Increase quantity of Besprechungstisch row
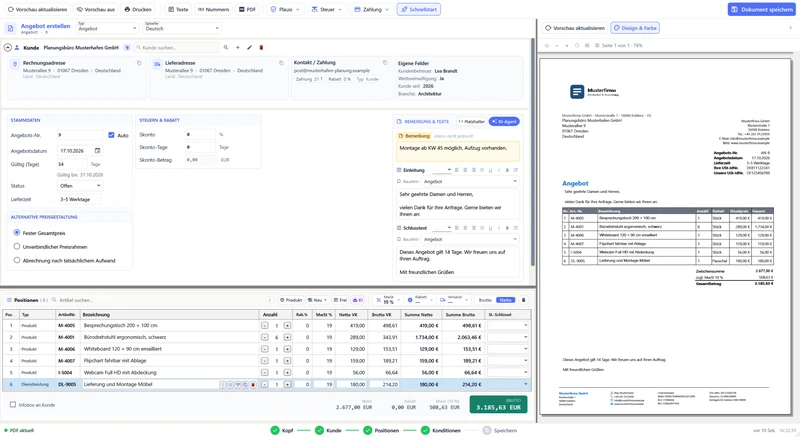This screenshot has height=437, width=800. [x=287, y=325]
